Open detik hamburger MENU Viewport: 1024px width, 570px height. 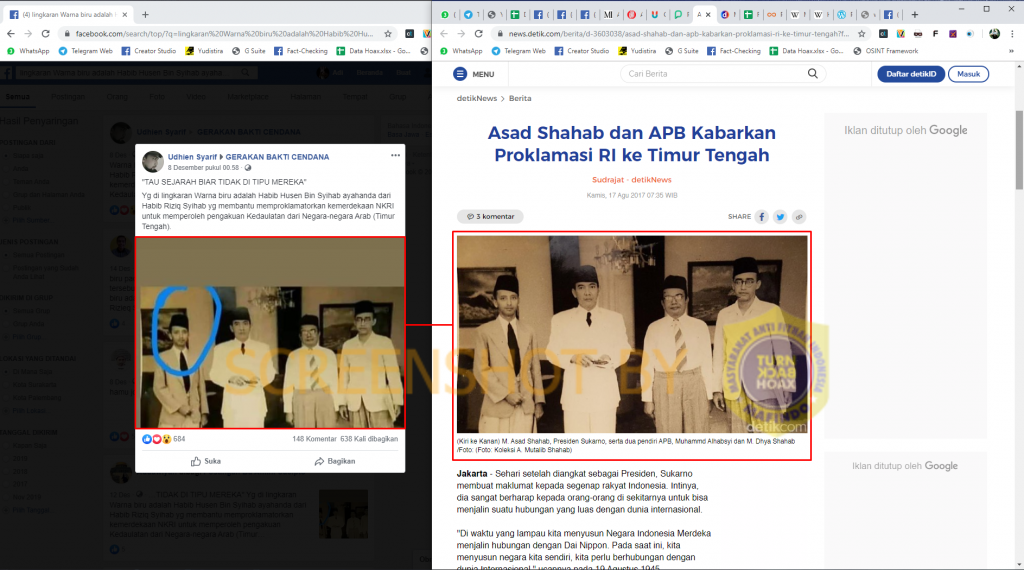[x=473, y=74]
